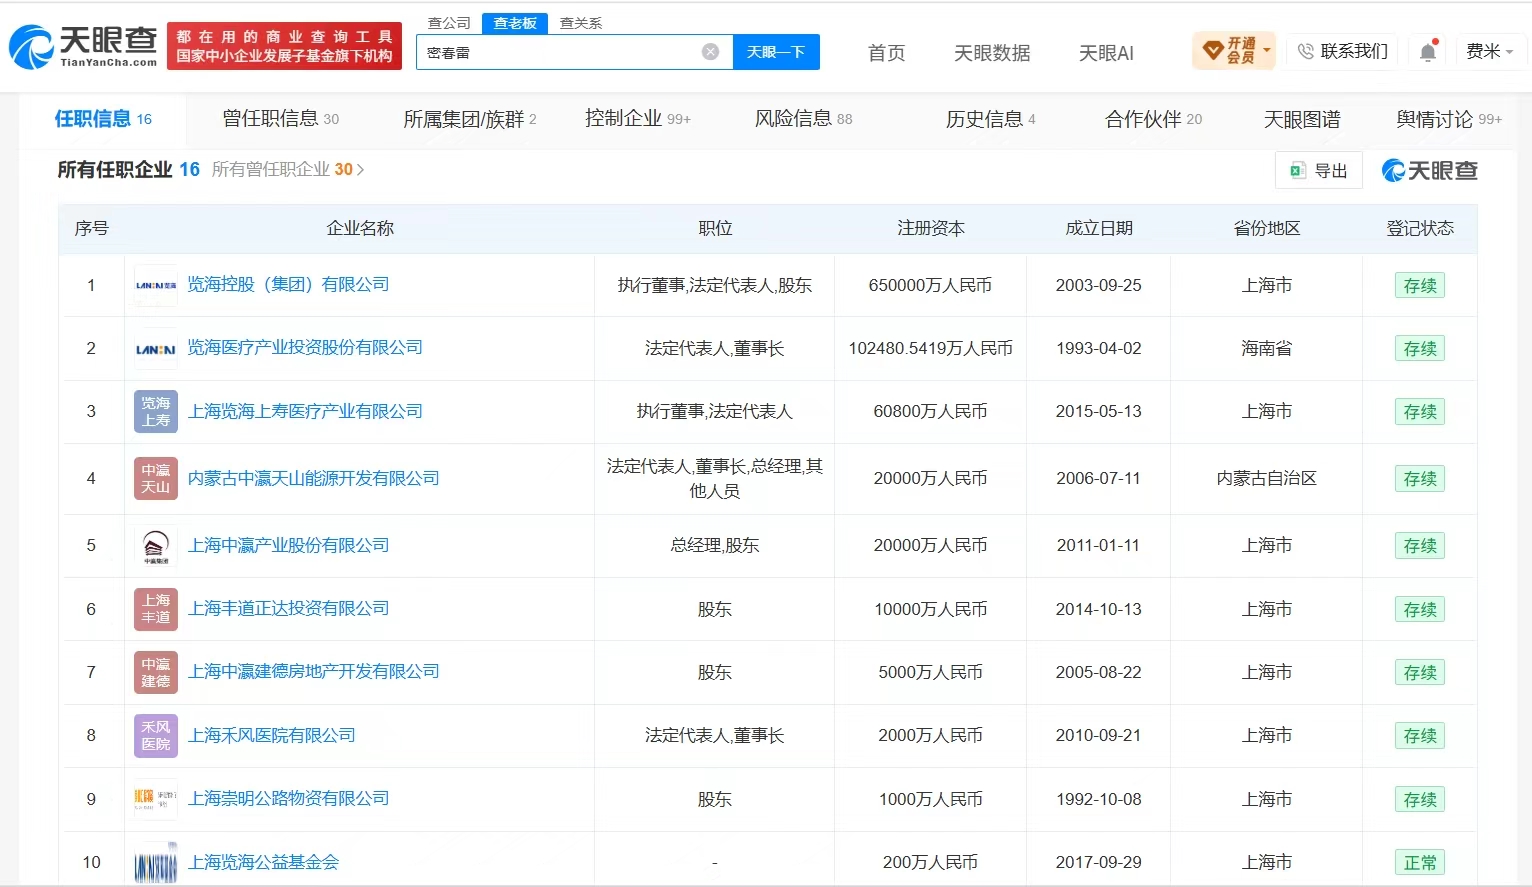Expand 所有曾任职企业 30 chevron link
1532x887 pixels.
point(288,169)
